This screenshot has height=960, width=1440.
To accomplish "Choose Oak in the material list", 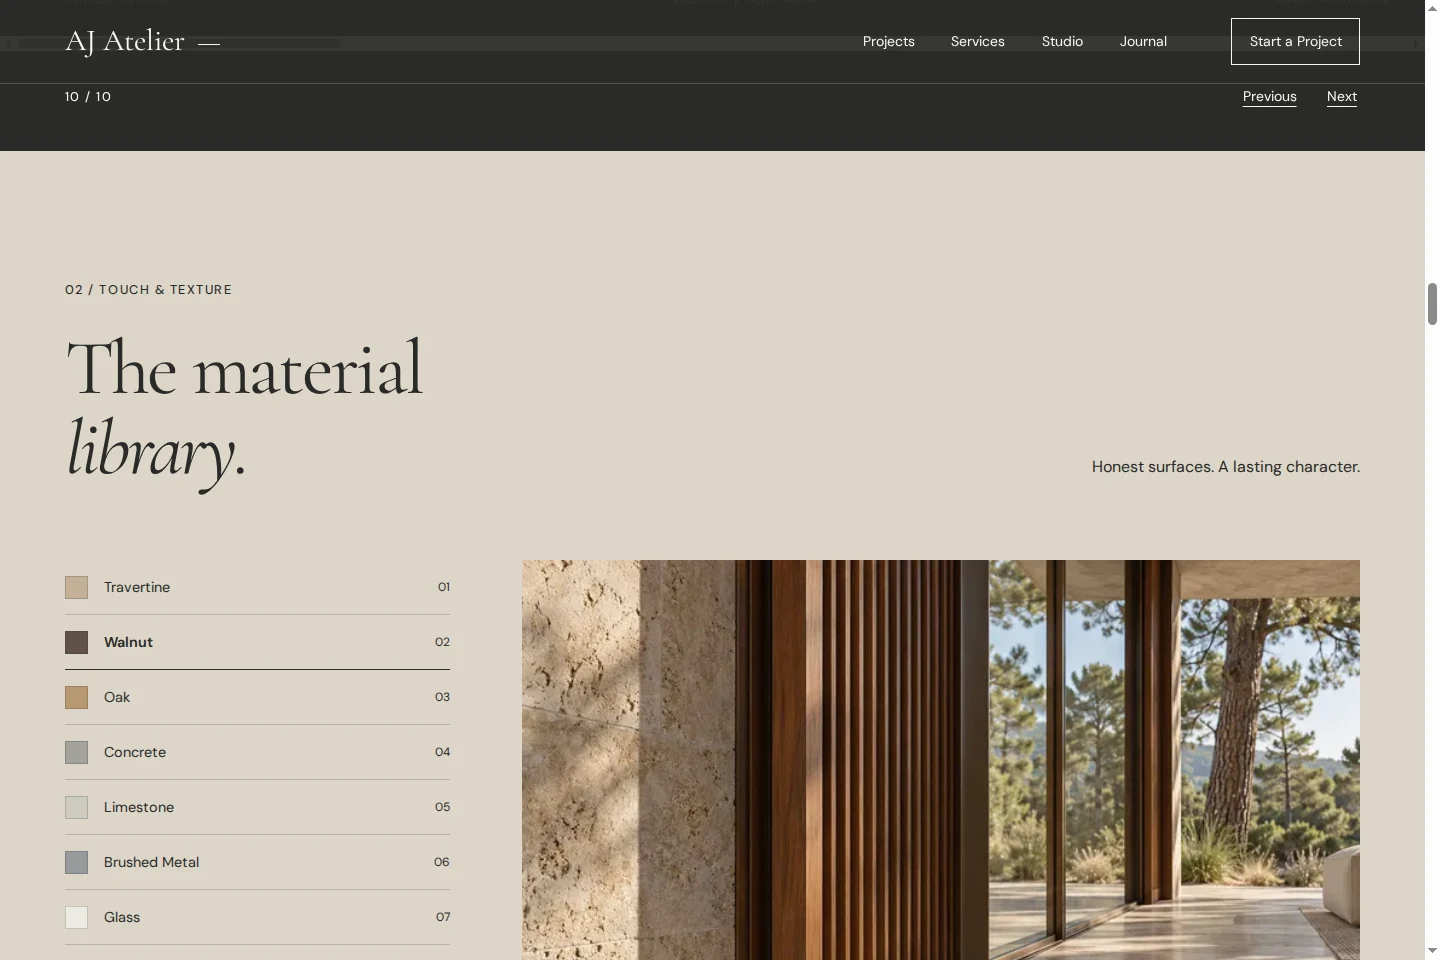I will [x=257, y=697].
